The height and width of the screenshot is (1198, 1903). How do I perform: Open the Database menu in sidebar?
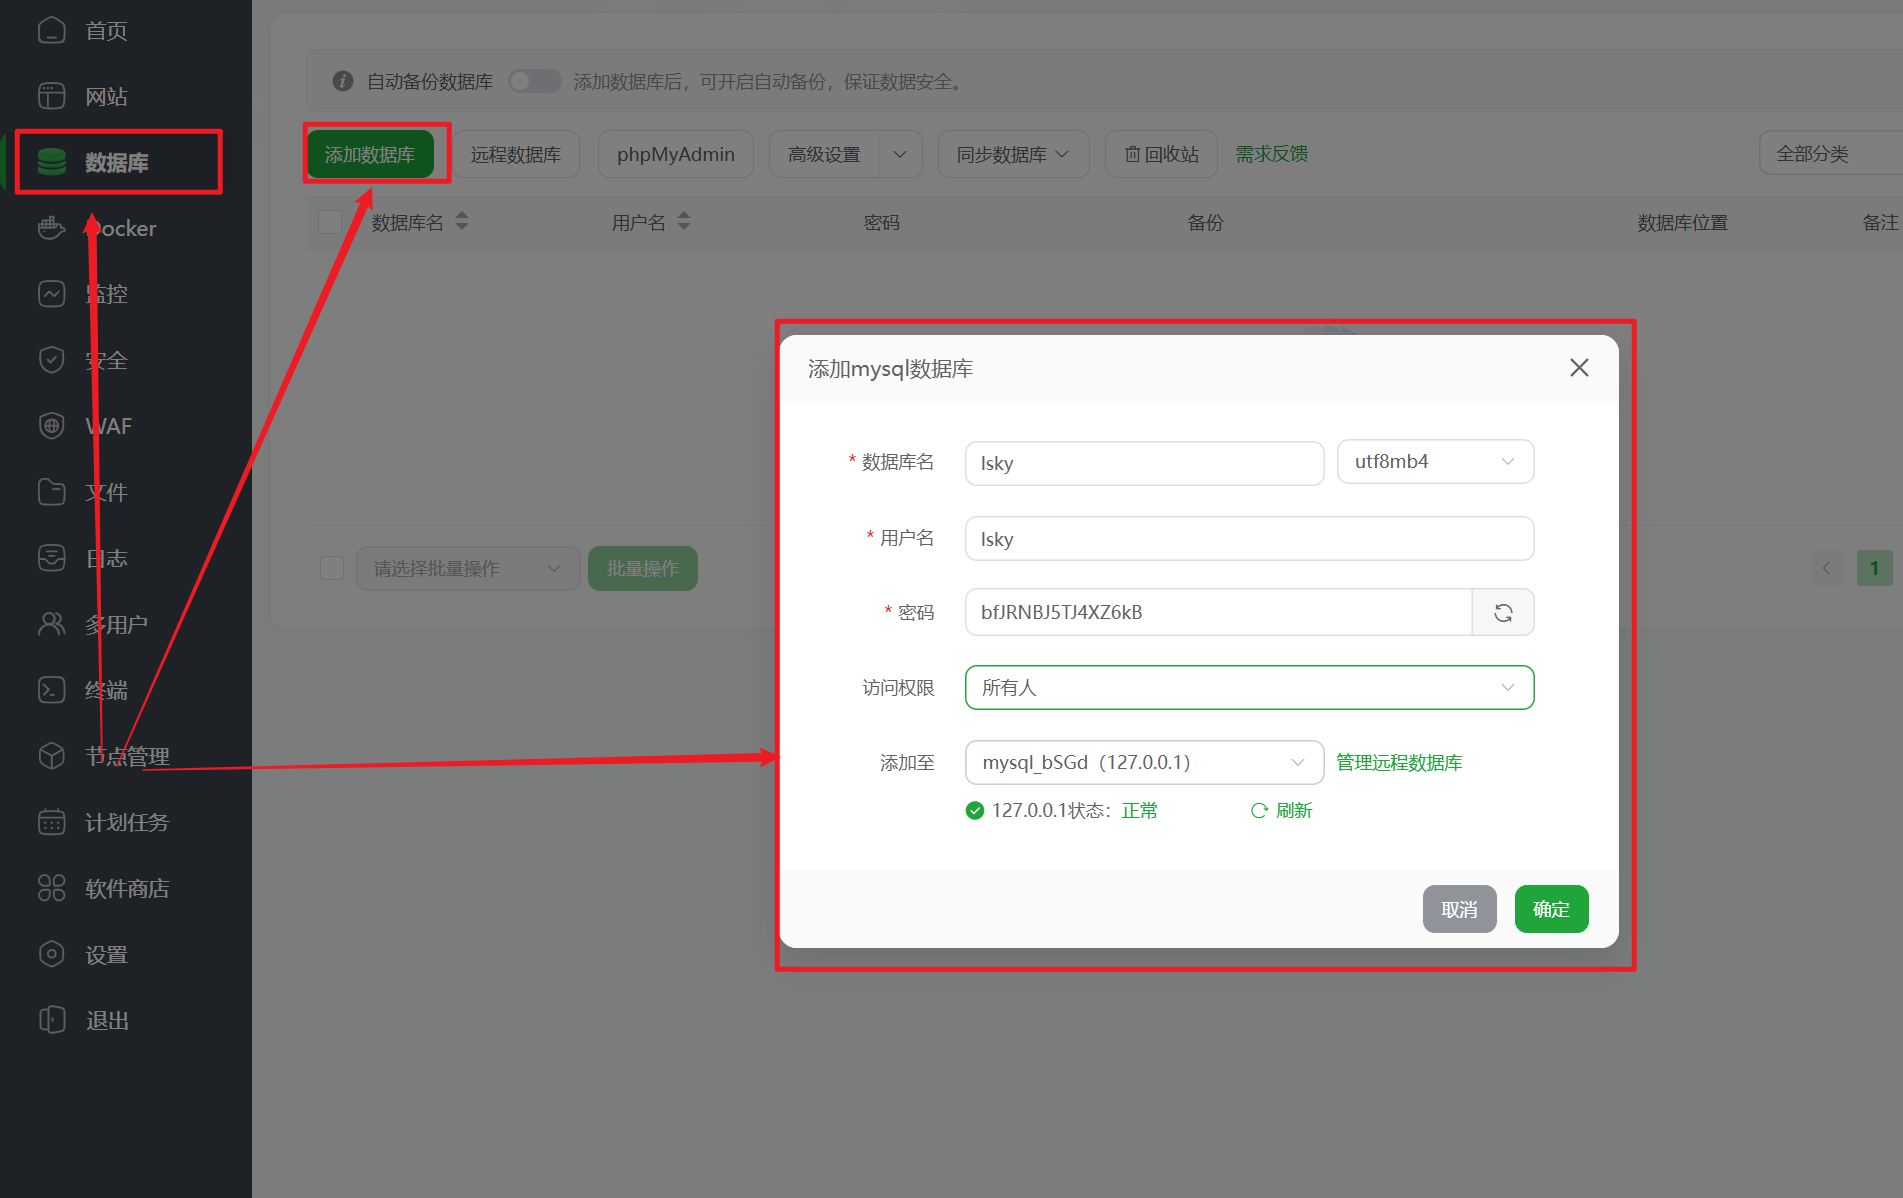click(x=117, y=162)
